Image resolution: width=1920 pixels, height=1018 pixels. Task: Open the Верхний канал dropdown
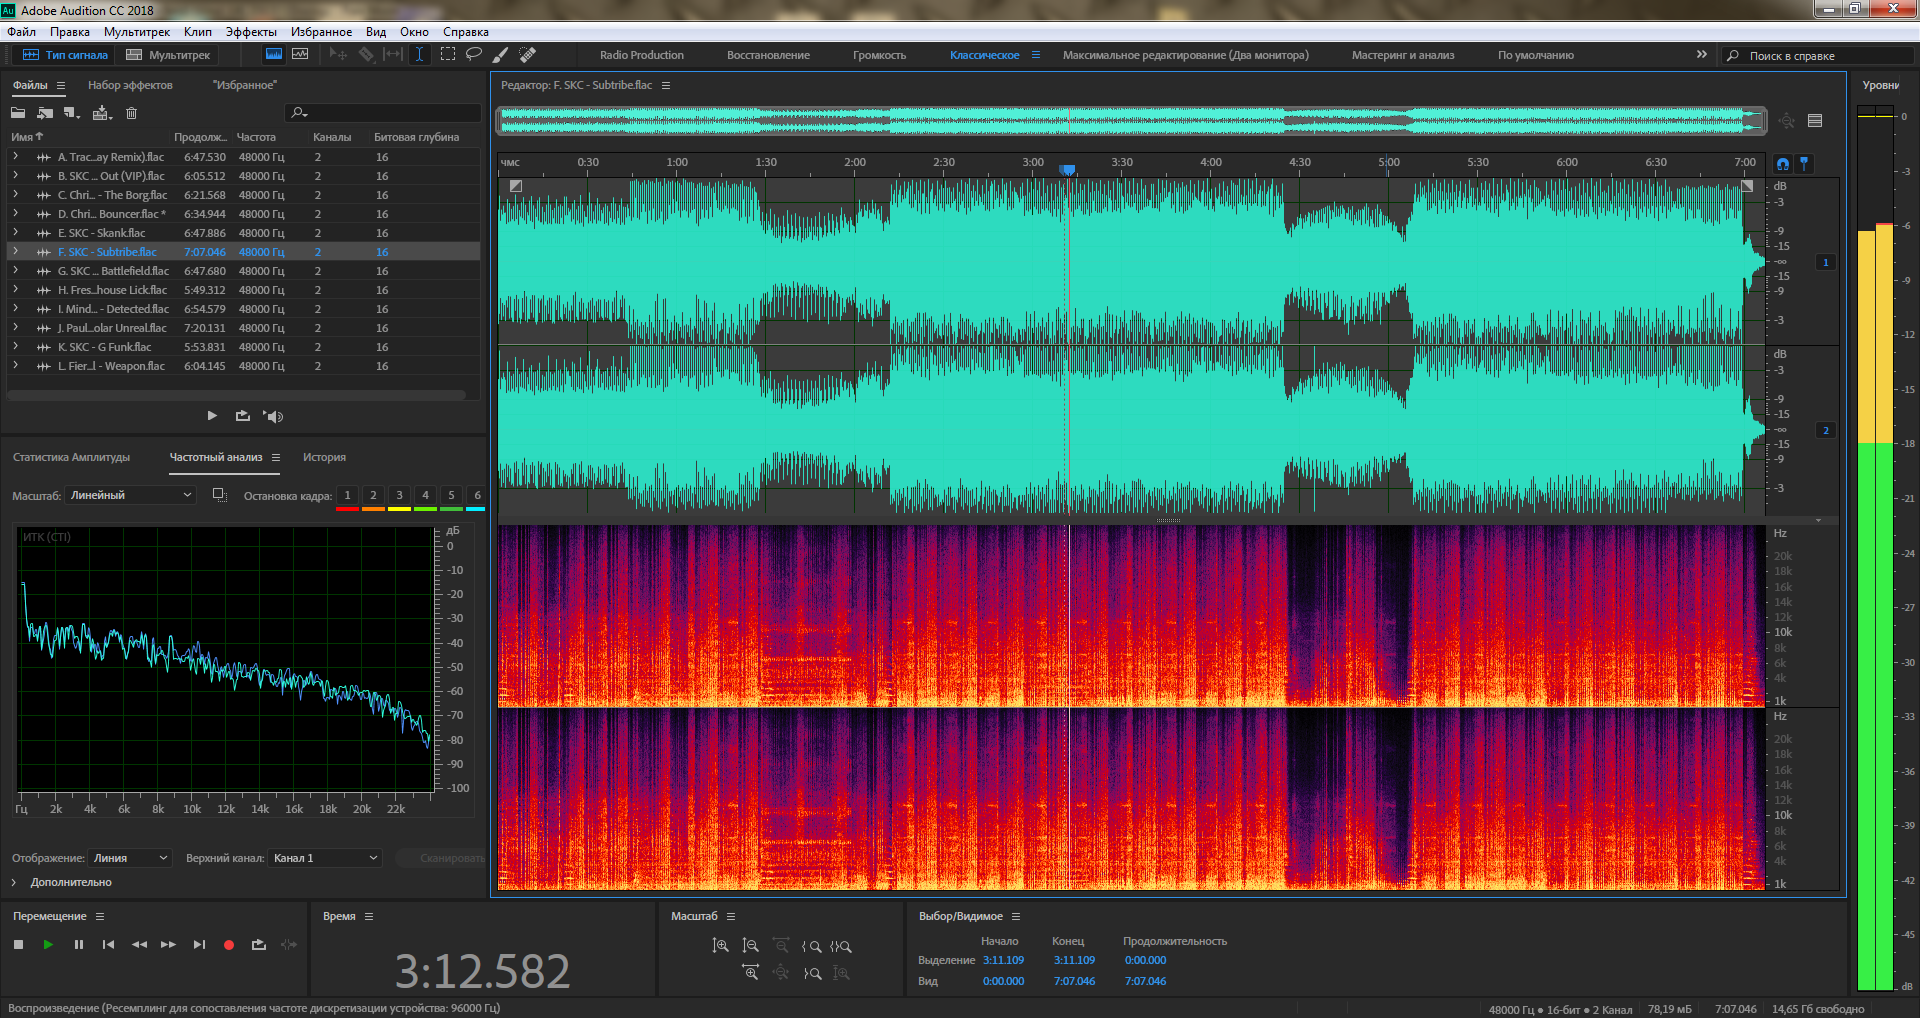(325, 858)
